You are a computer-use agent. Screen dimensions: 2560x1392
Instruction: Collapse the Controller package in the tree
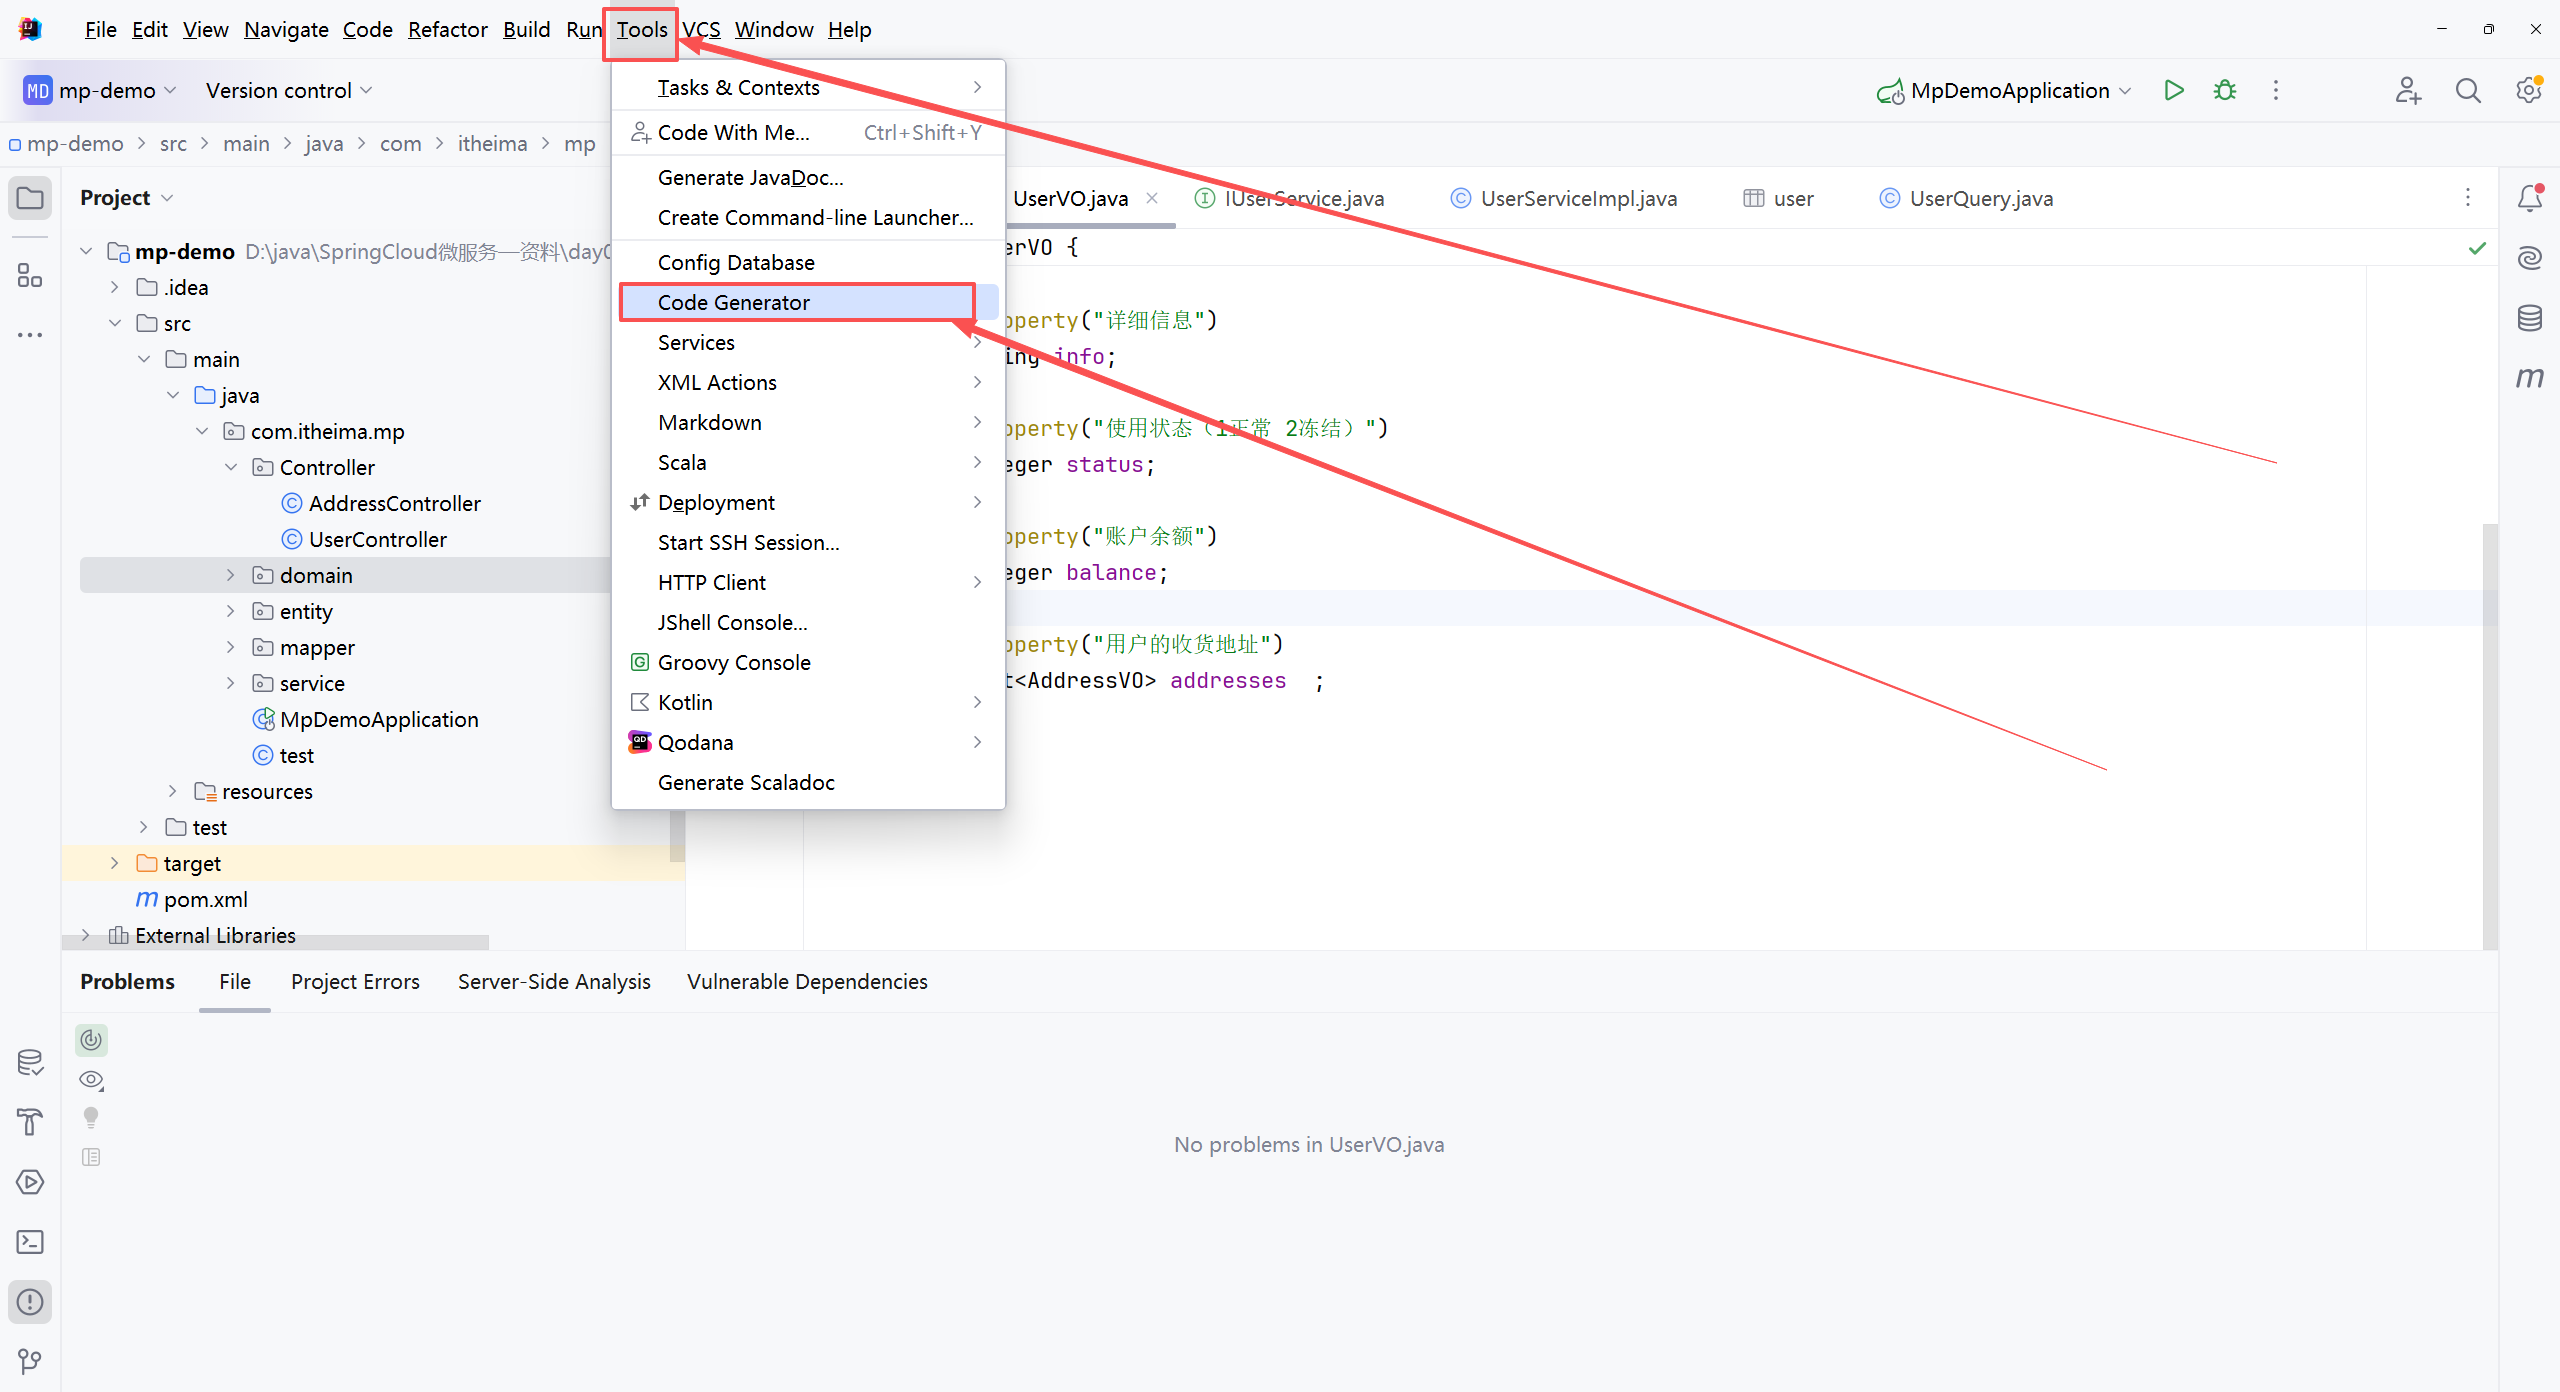231,467
